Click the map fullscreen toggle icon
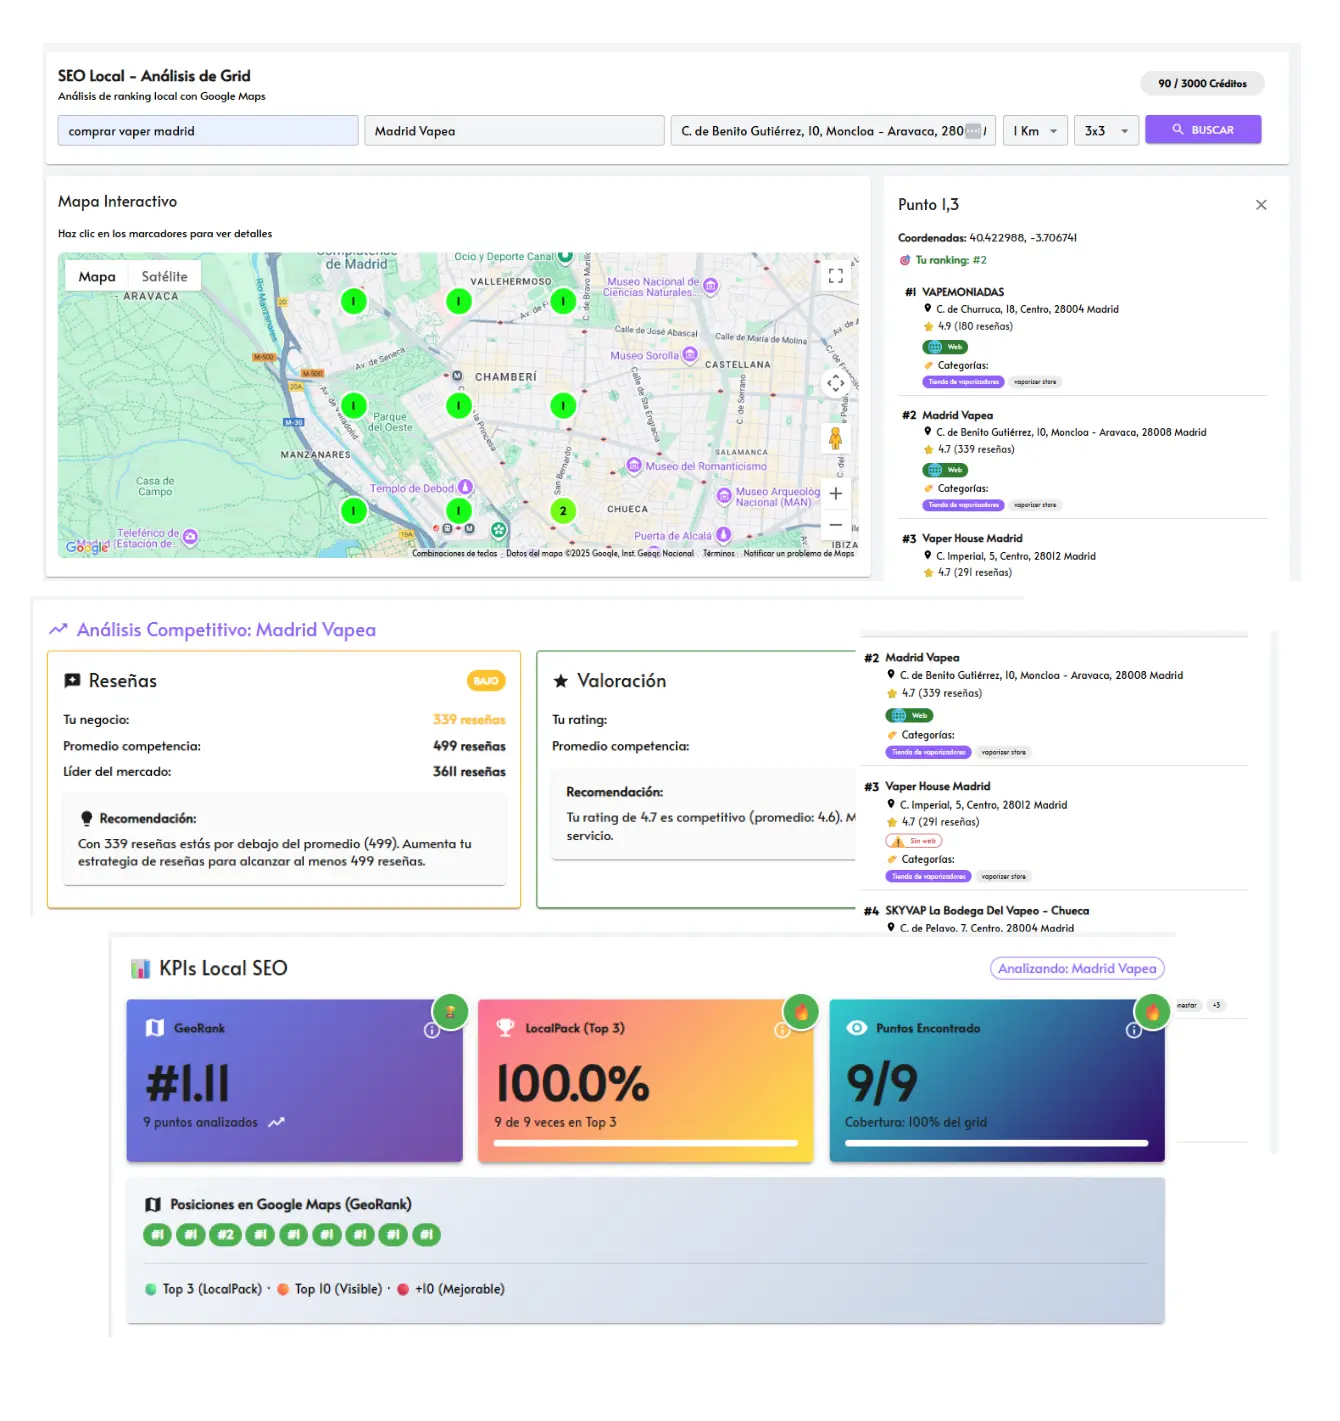Viewport: 1340px width, 1421px height. pos(835,276)
